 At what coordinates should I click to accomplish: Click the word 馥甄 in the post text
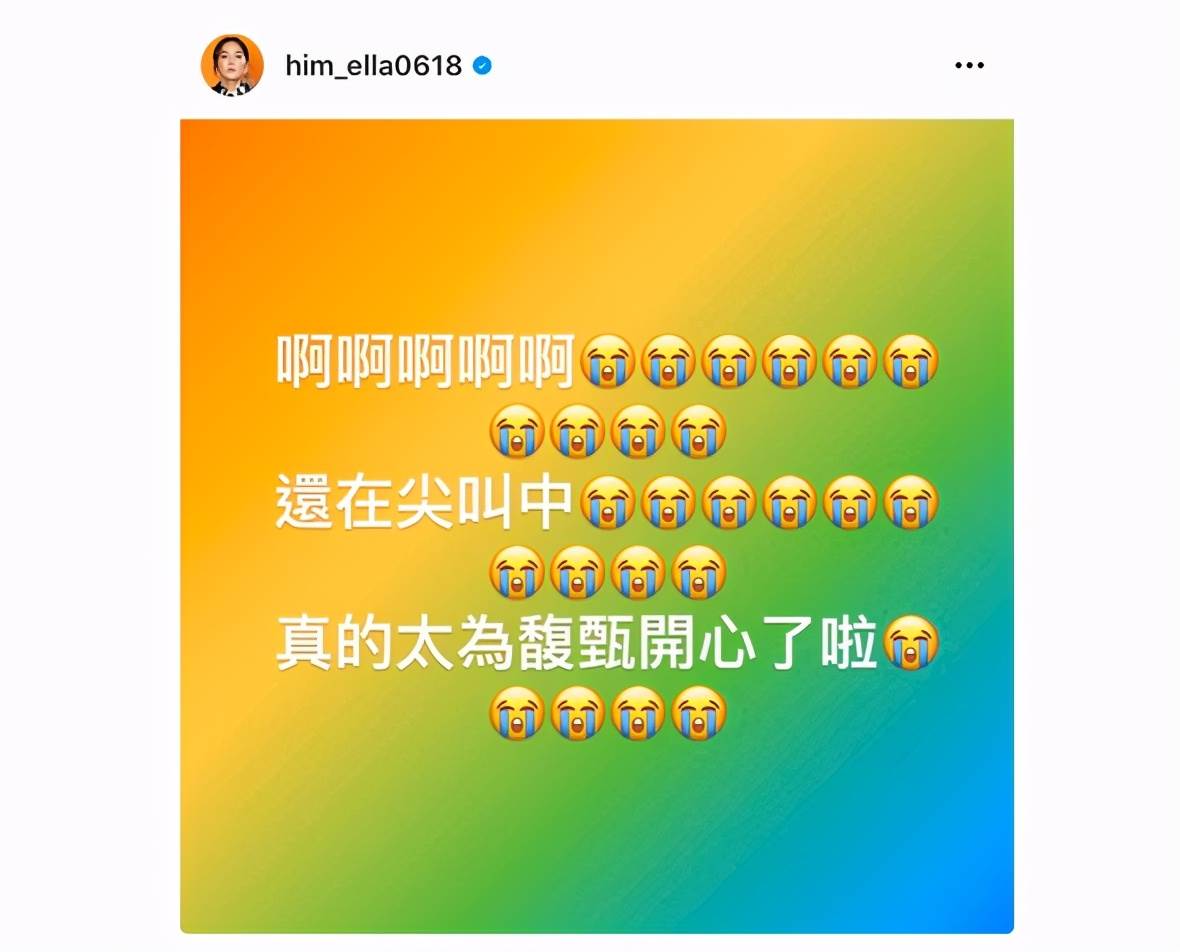[577, 643]
